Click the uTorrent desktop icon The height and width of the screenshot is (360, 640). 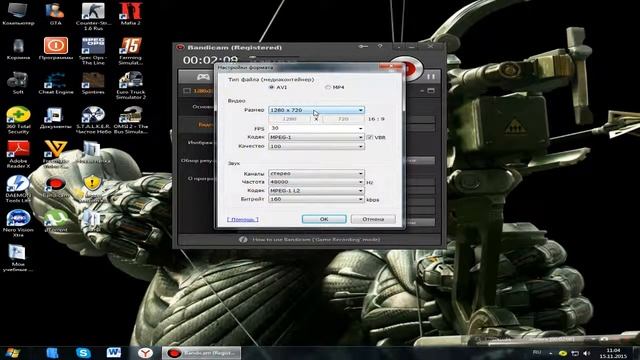[56, 220]
